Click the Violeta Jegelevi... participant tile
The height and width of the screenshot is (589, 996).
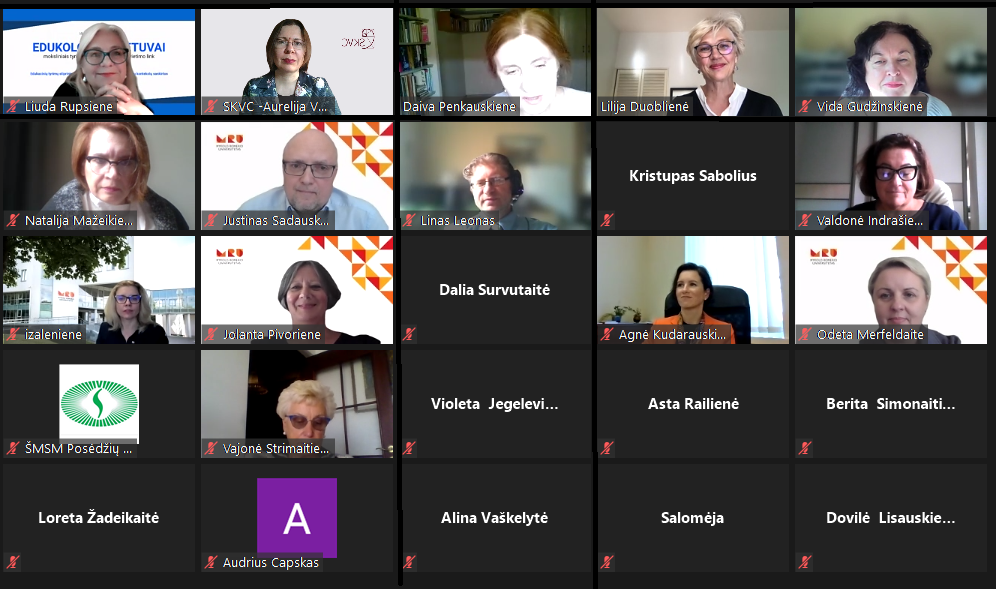coord(495,403)
